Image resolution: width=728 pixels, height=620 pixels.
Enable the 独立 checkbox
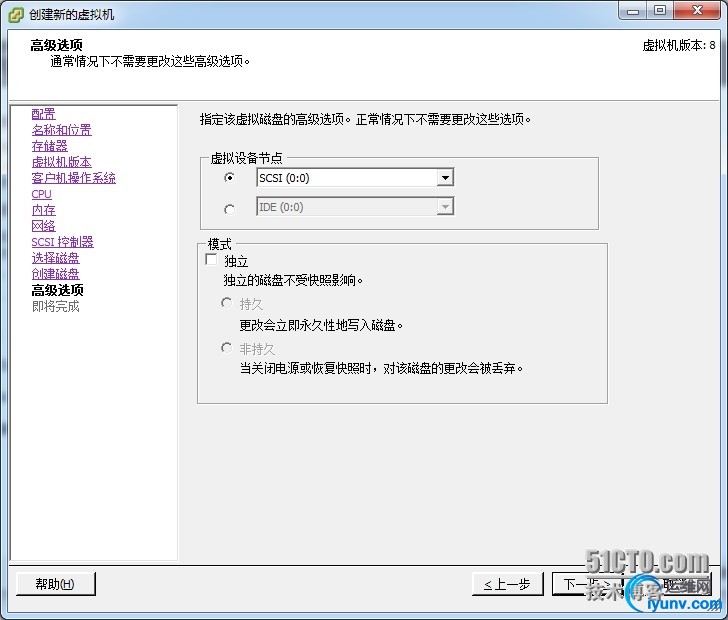click(211, 259)
